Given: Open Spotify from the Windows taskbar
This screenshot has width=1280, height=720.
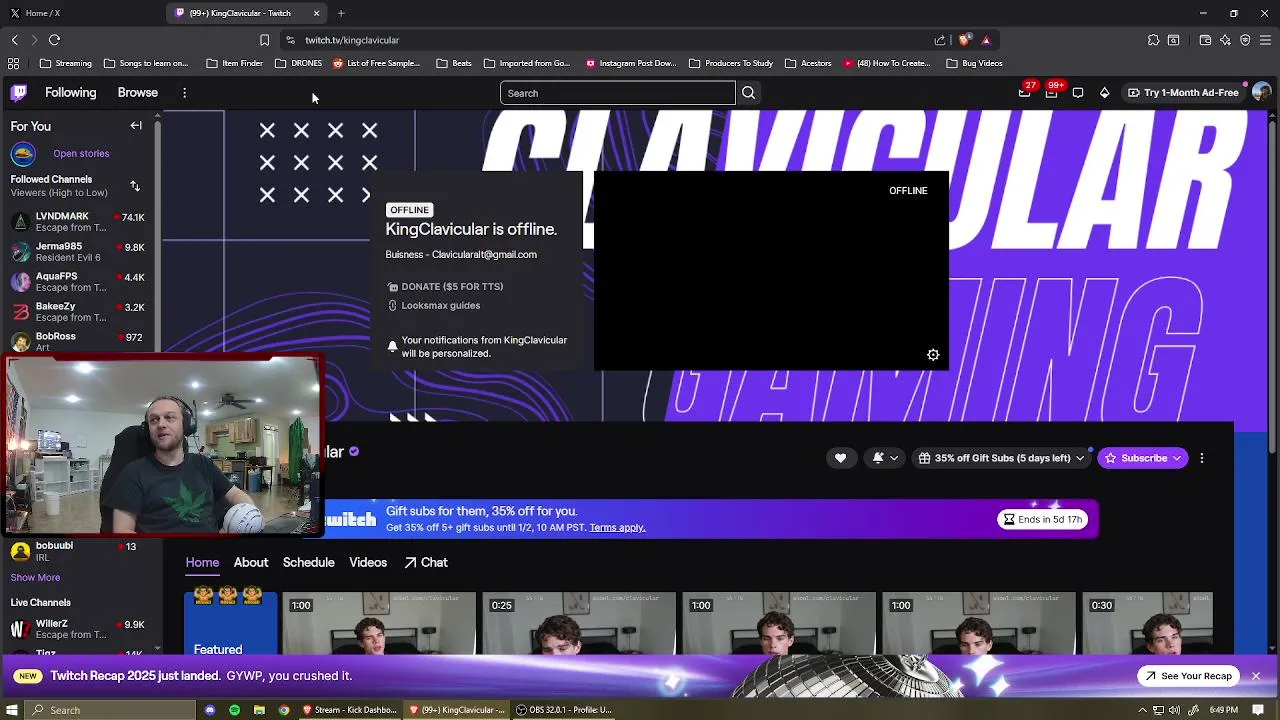Looking at the screenshot, I should pyautogui.click(x=234, y=710).
